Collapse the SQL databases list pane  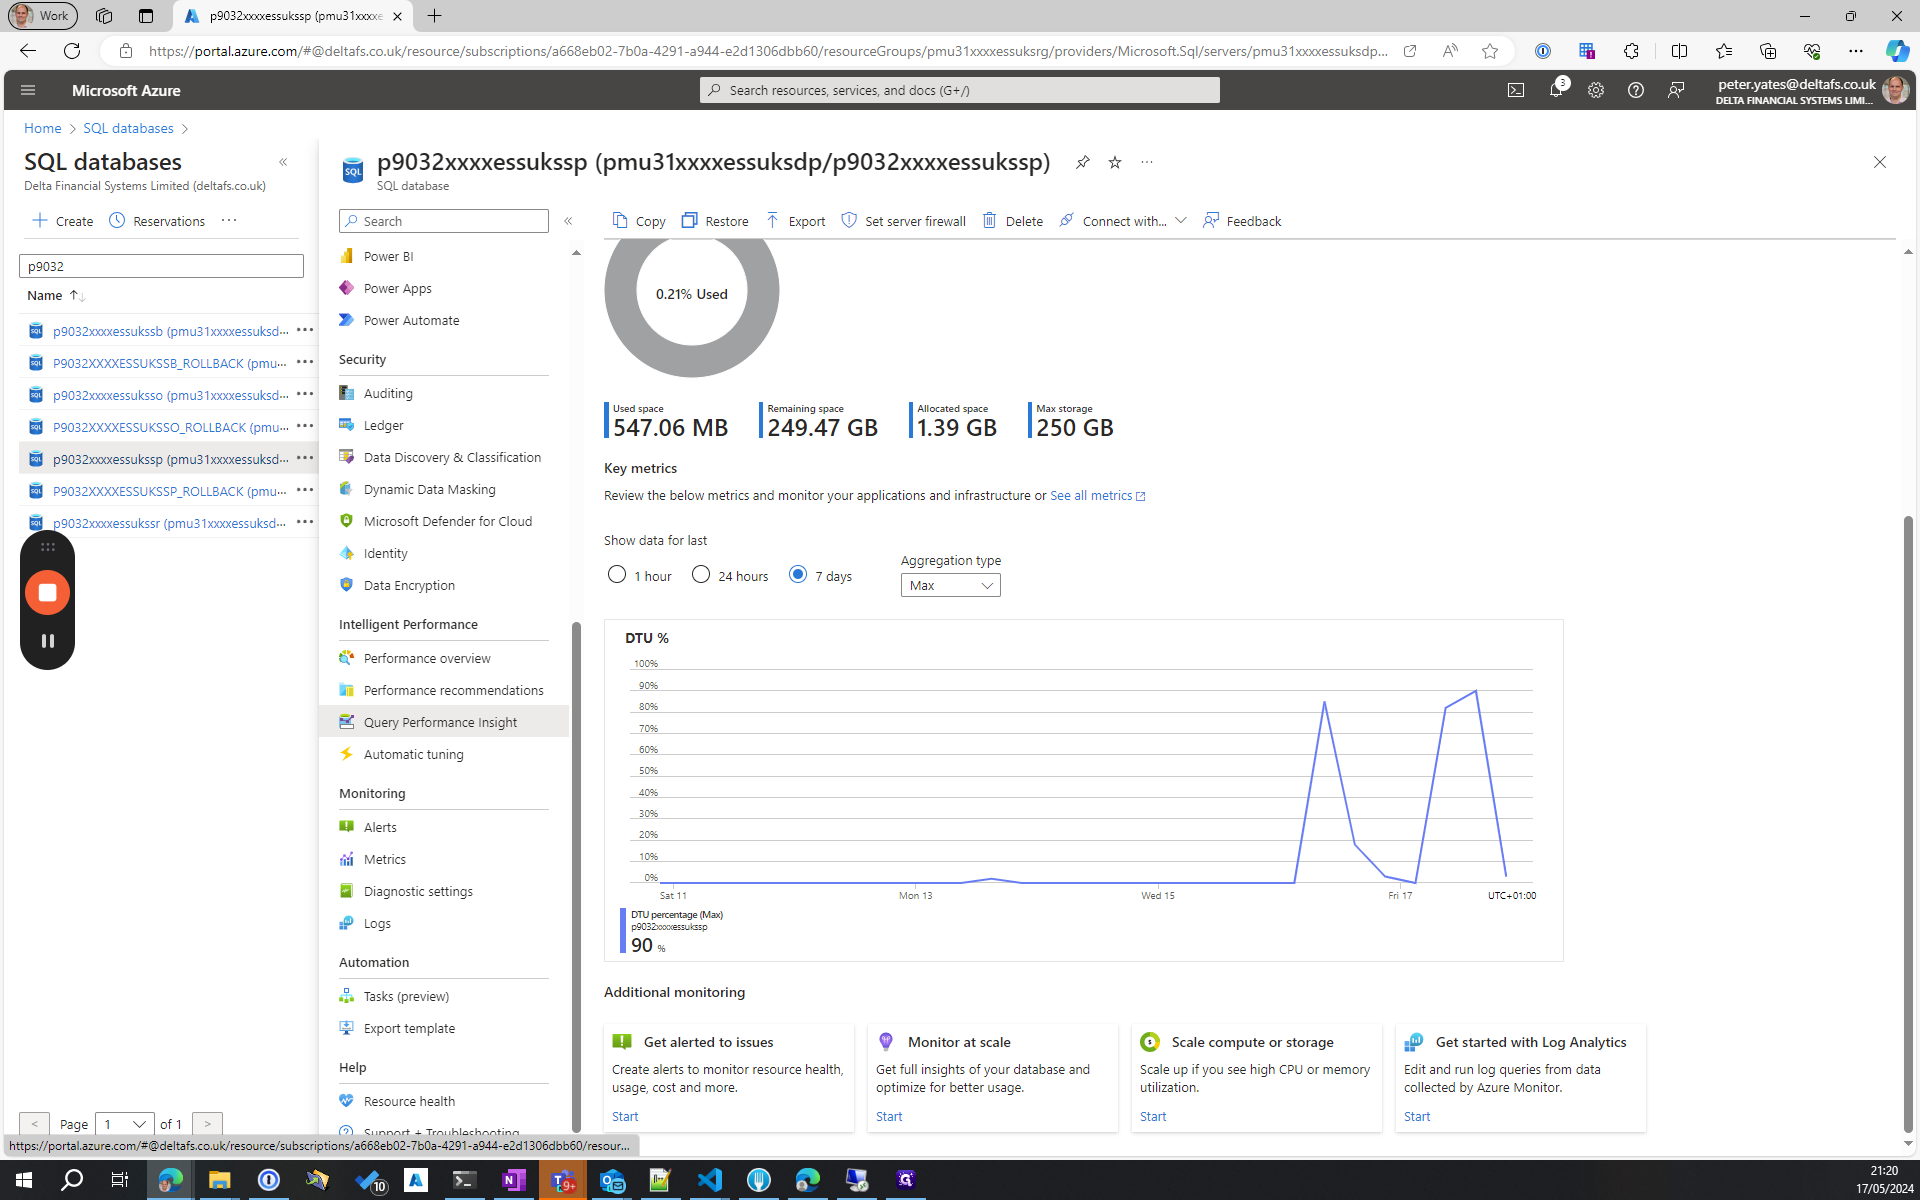point(283,162)
